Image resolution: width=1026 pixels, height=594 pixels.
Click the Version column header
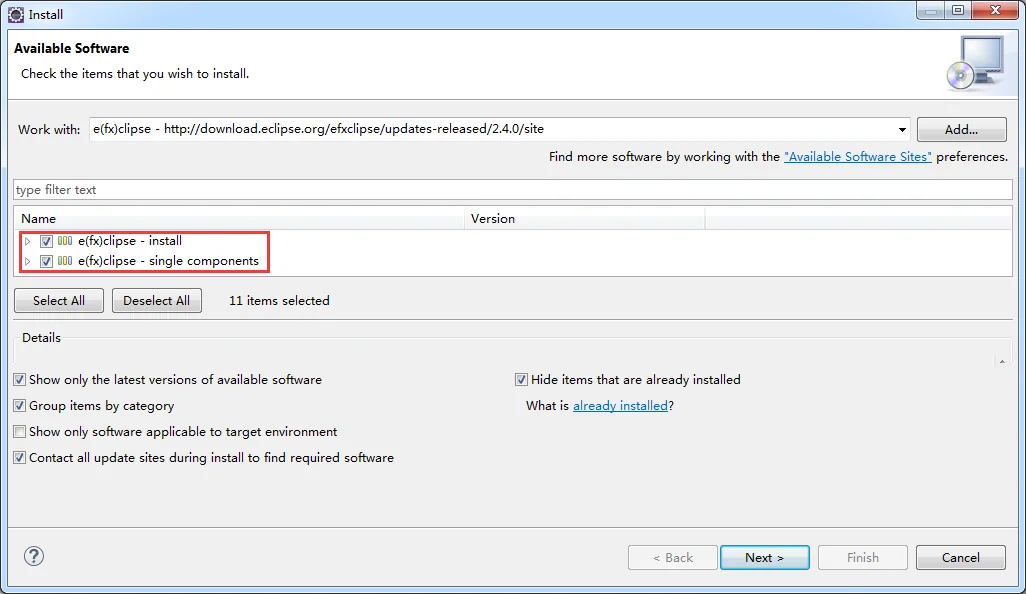585,218
